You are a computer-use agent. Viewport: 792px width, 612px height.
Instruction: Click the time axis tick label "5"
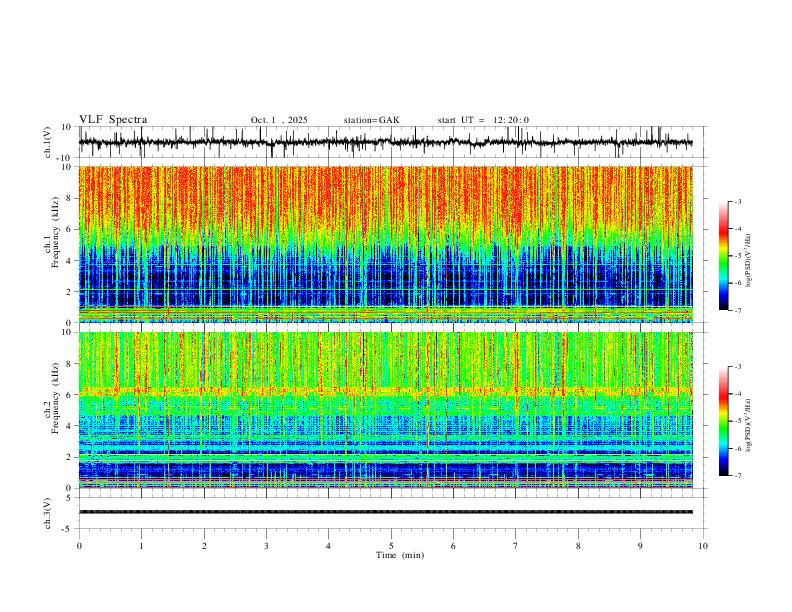pyautogui.click(x=391, y=546)
